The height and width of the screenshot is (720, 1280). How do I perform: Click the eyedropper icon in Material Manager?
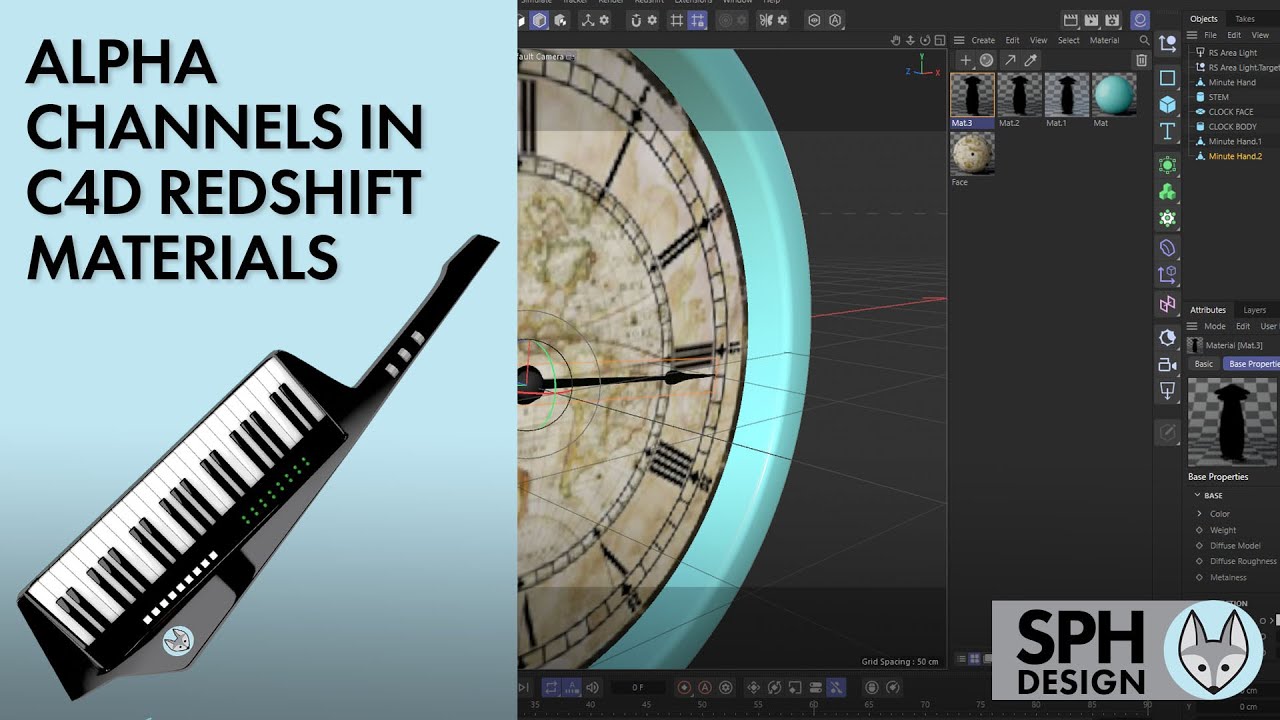(x=1031, y=61)
